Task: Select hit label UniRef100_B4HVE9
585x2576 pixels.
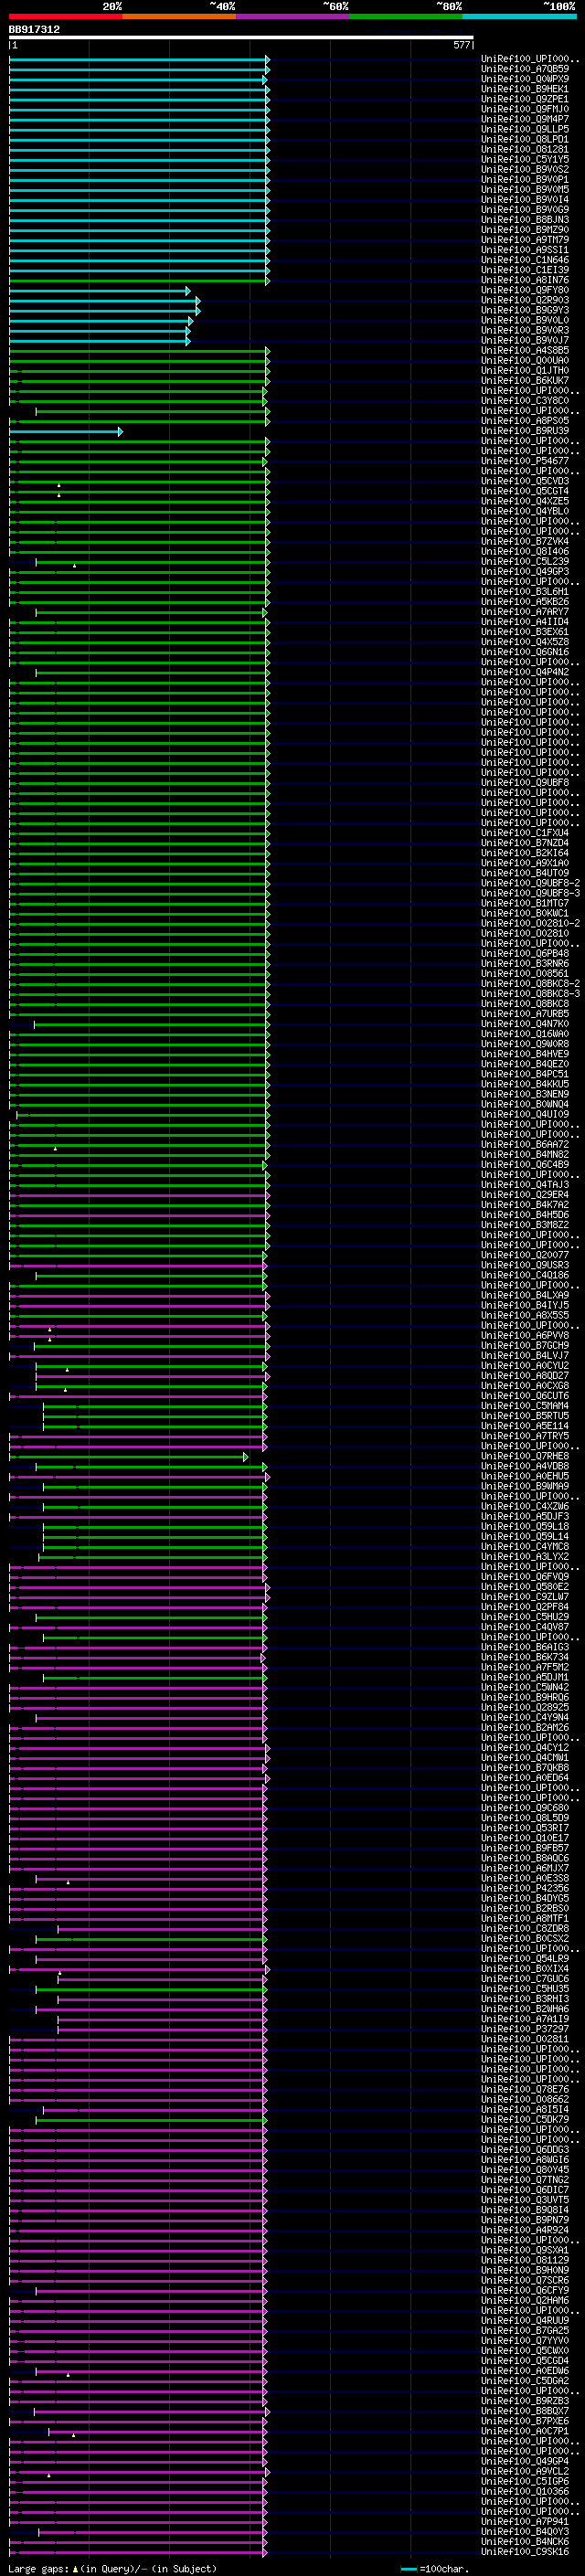Action: click(525, 1054)
